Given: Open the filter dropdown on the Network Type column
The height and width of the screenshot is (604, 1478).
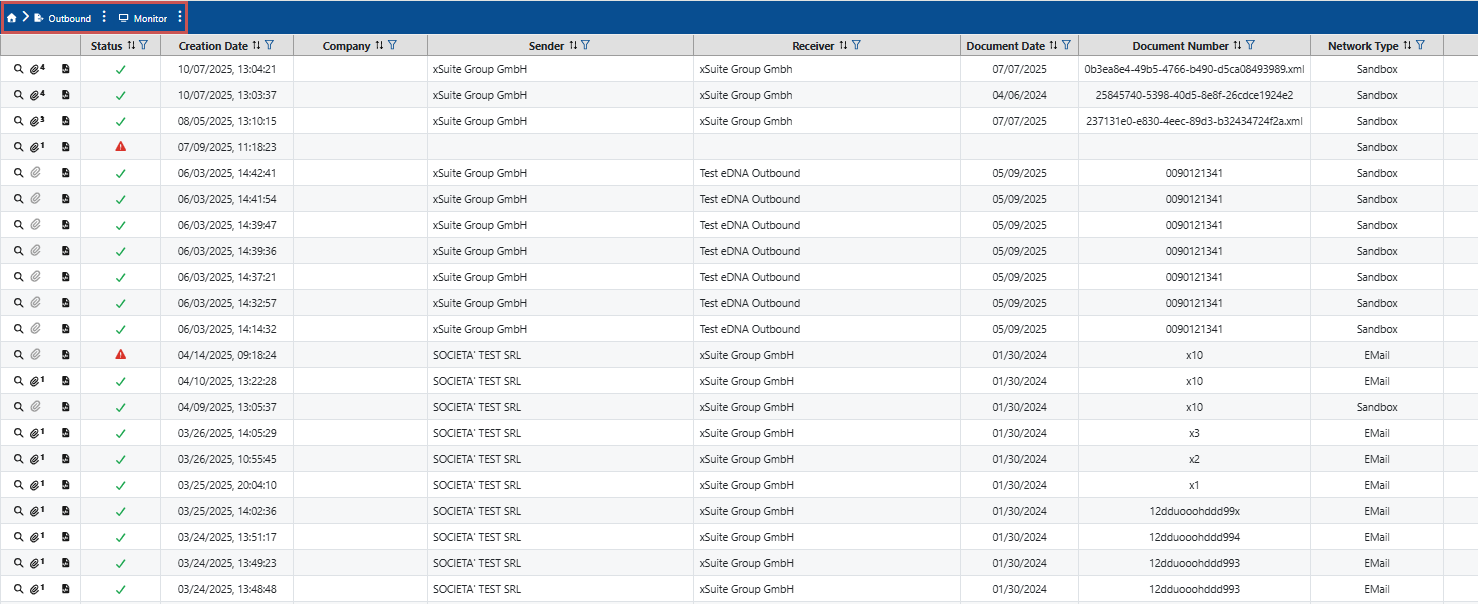Looking at the screenshot, I should (1420, 45).
